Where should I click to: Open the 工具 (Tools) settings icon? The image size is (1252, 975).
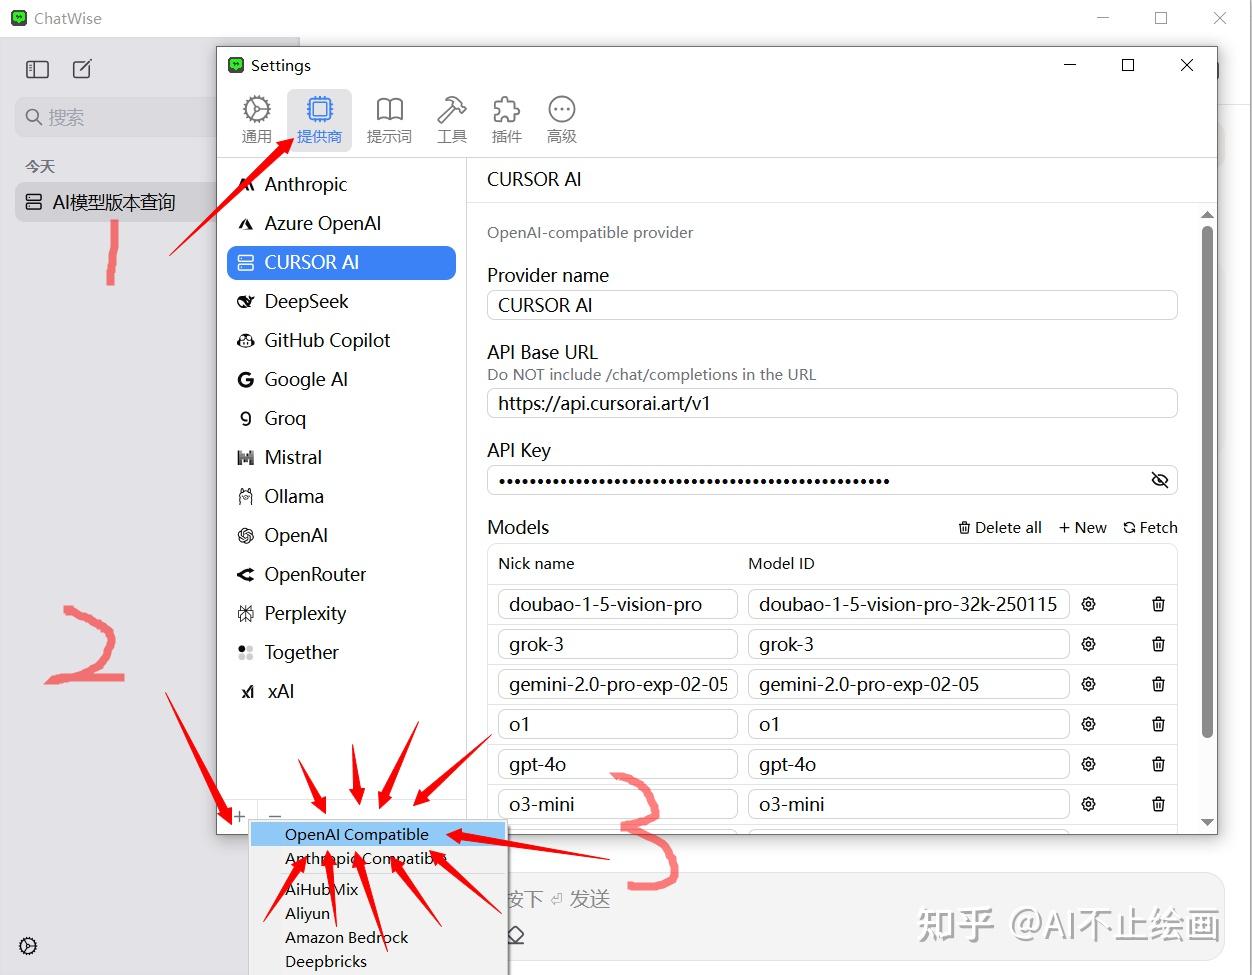point(452,118)
